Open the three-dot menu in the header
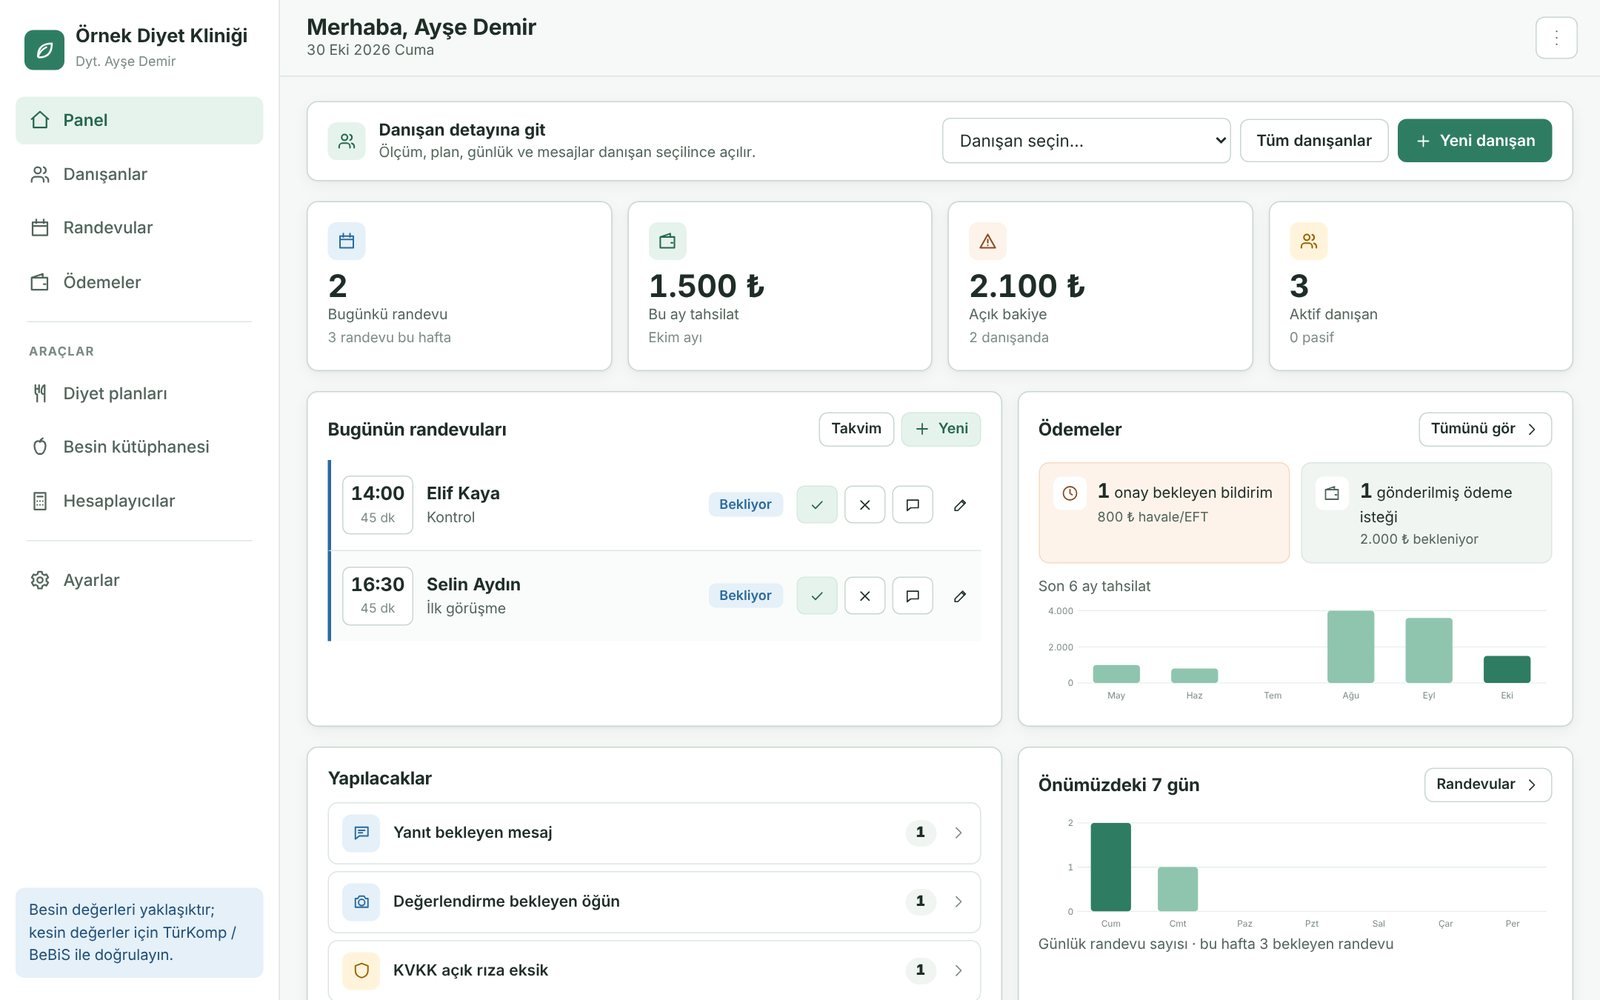The image size is (1600, 1000). [1556, 38]
